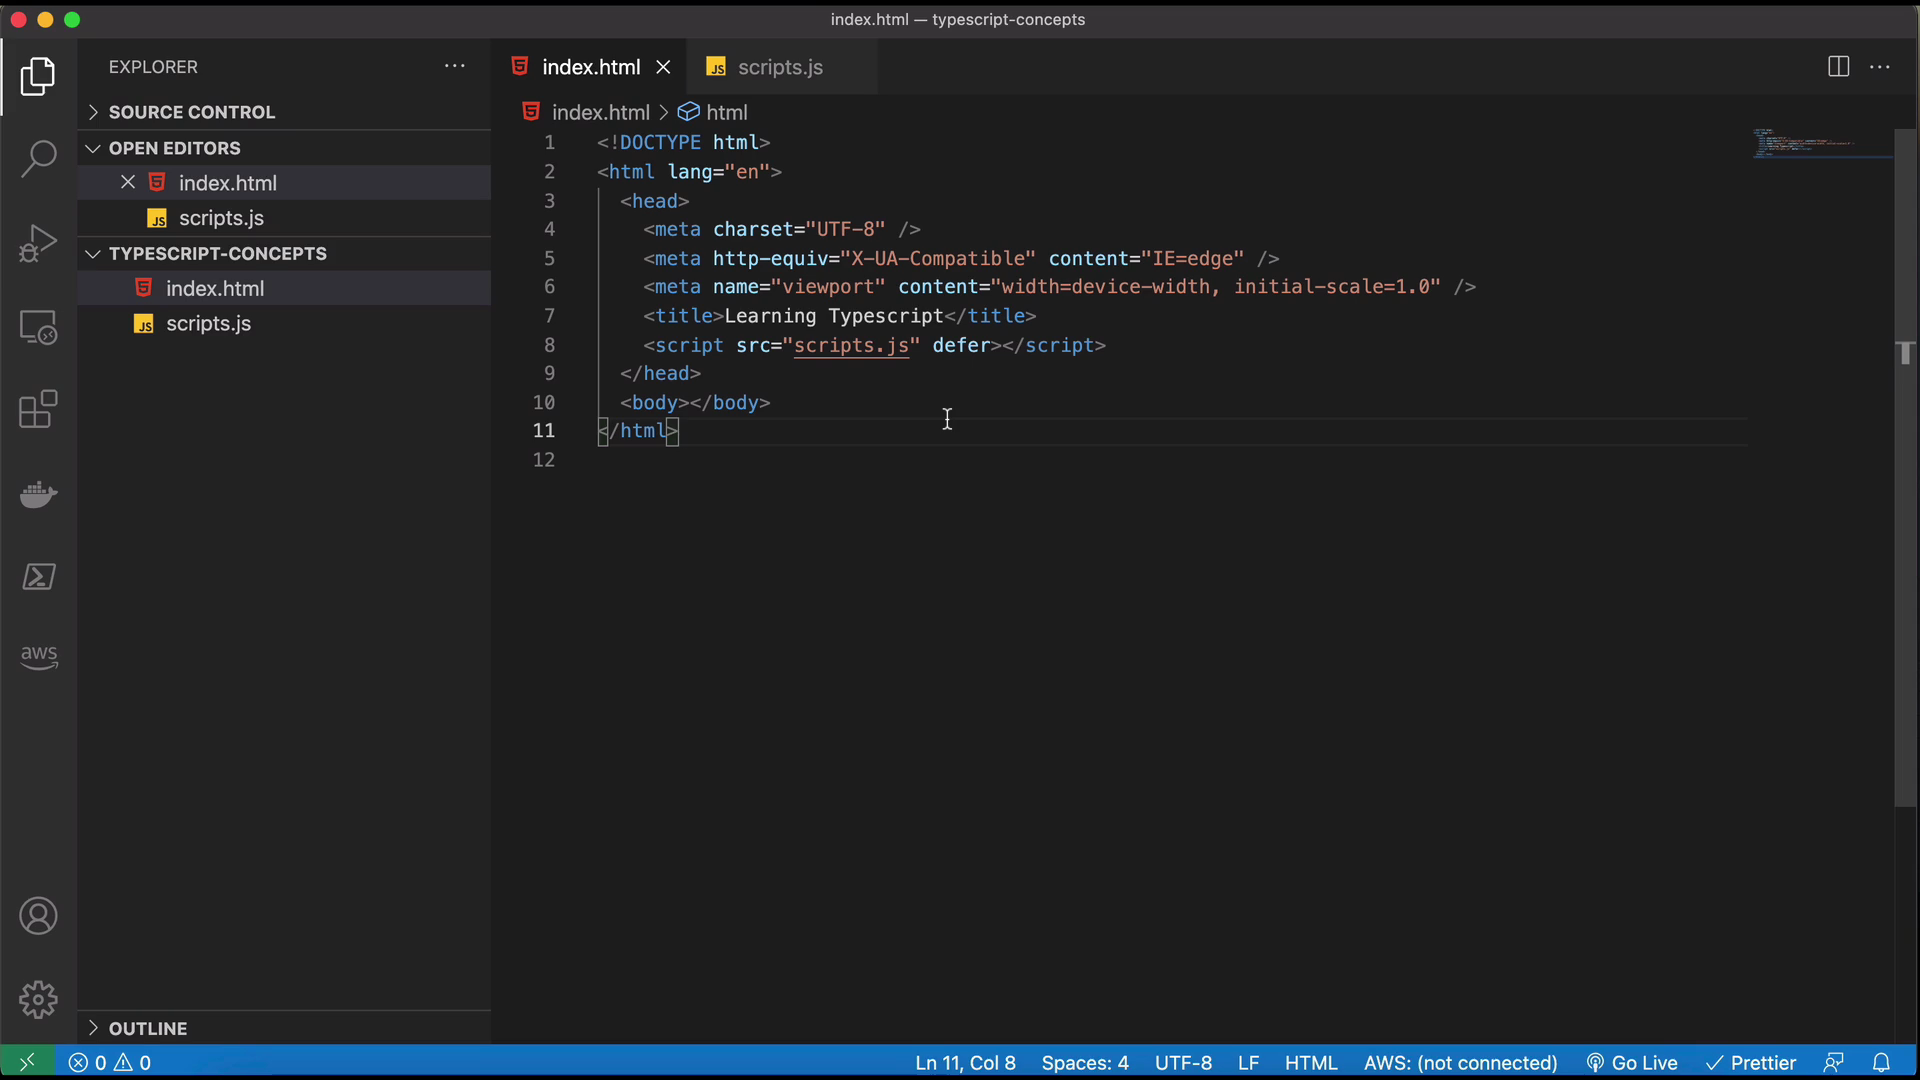This screenshot has height=1080, width=1920.
Task: Click the remote window indicator in status bar
Action: (x=28, y=1062)
